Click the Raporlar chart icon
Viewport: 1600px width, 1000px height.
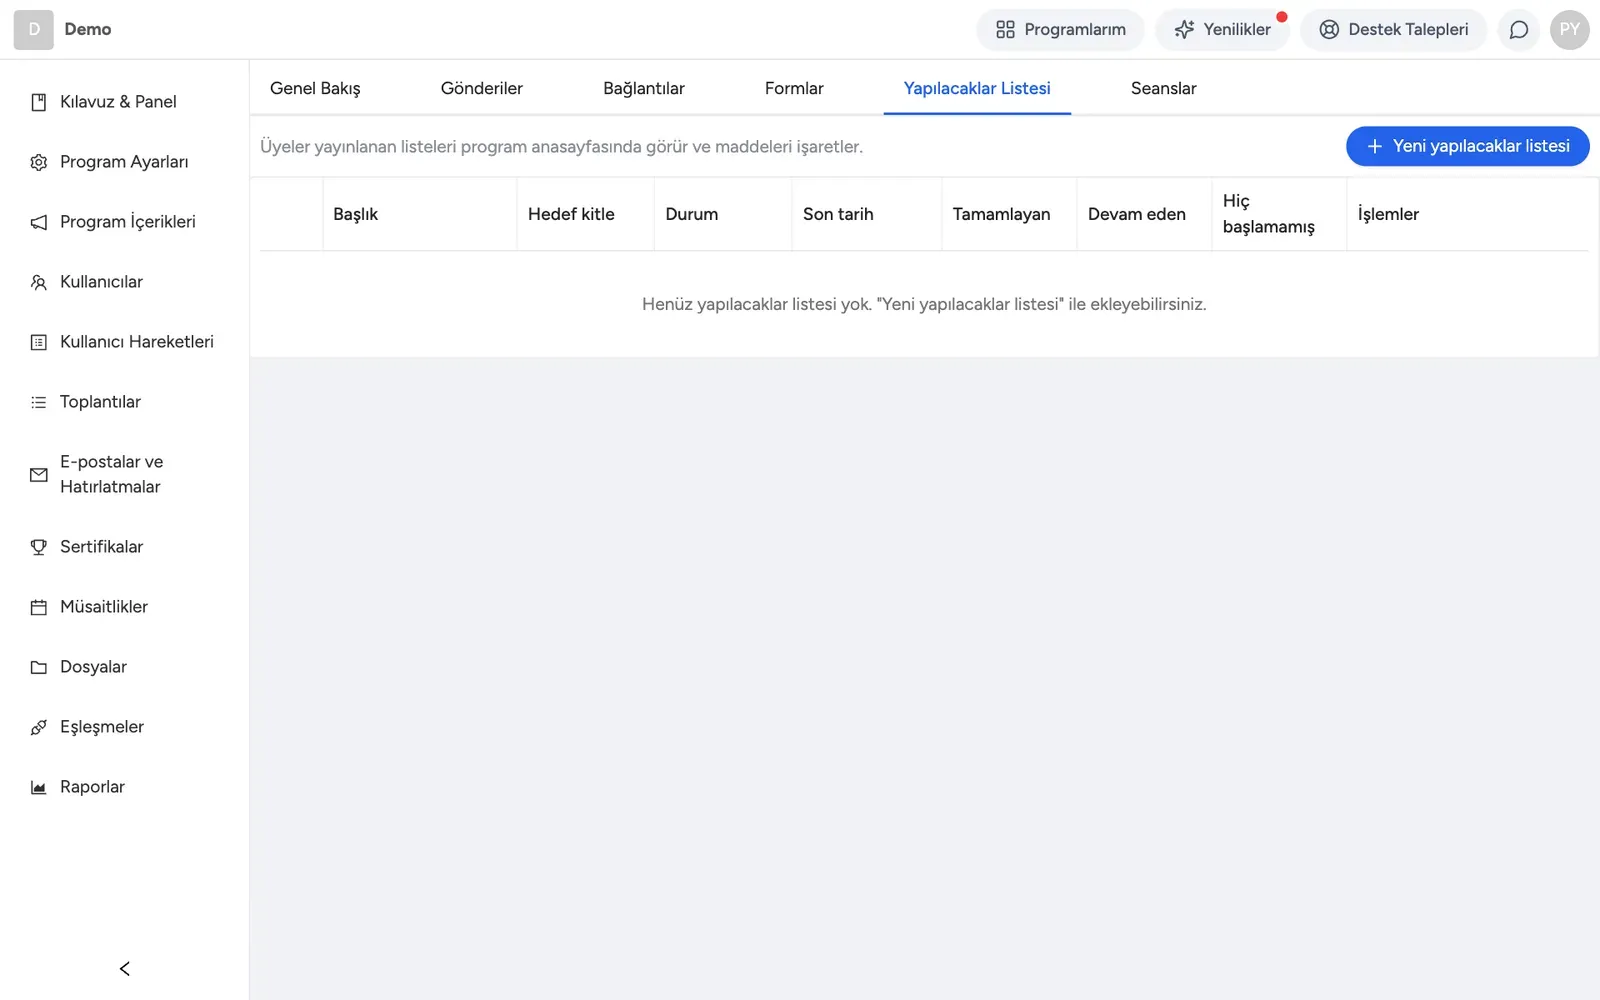(38, 787)
